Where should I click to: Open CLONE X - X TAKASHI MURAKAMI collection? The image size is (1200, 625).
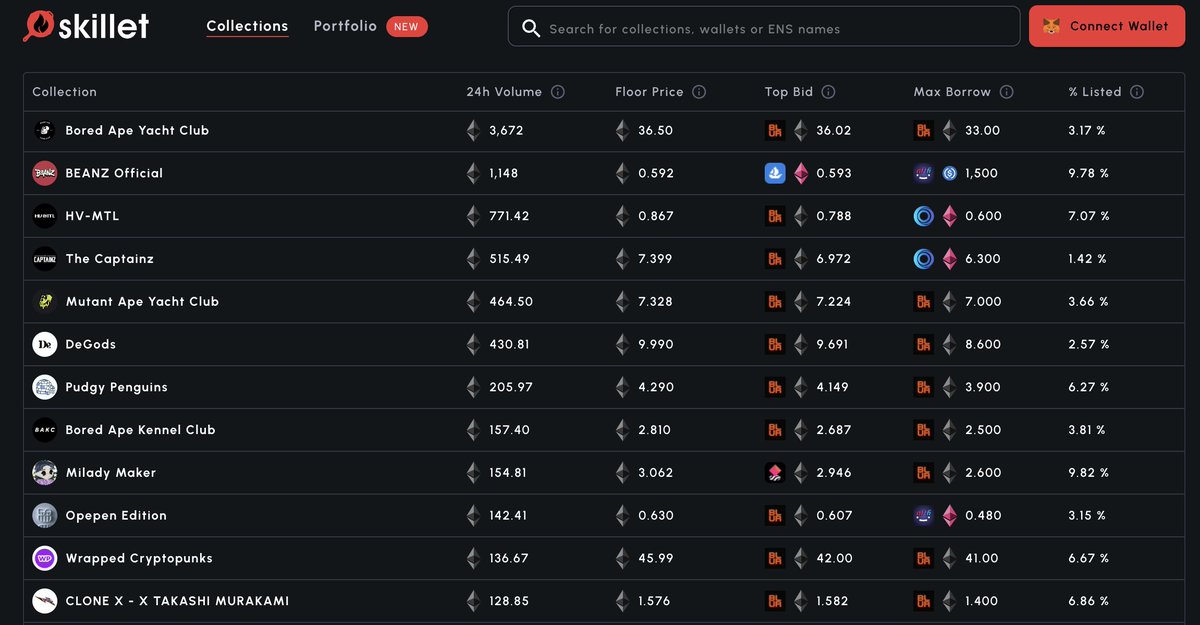[177, 601]
